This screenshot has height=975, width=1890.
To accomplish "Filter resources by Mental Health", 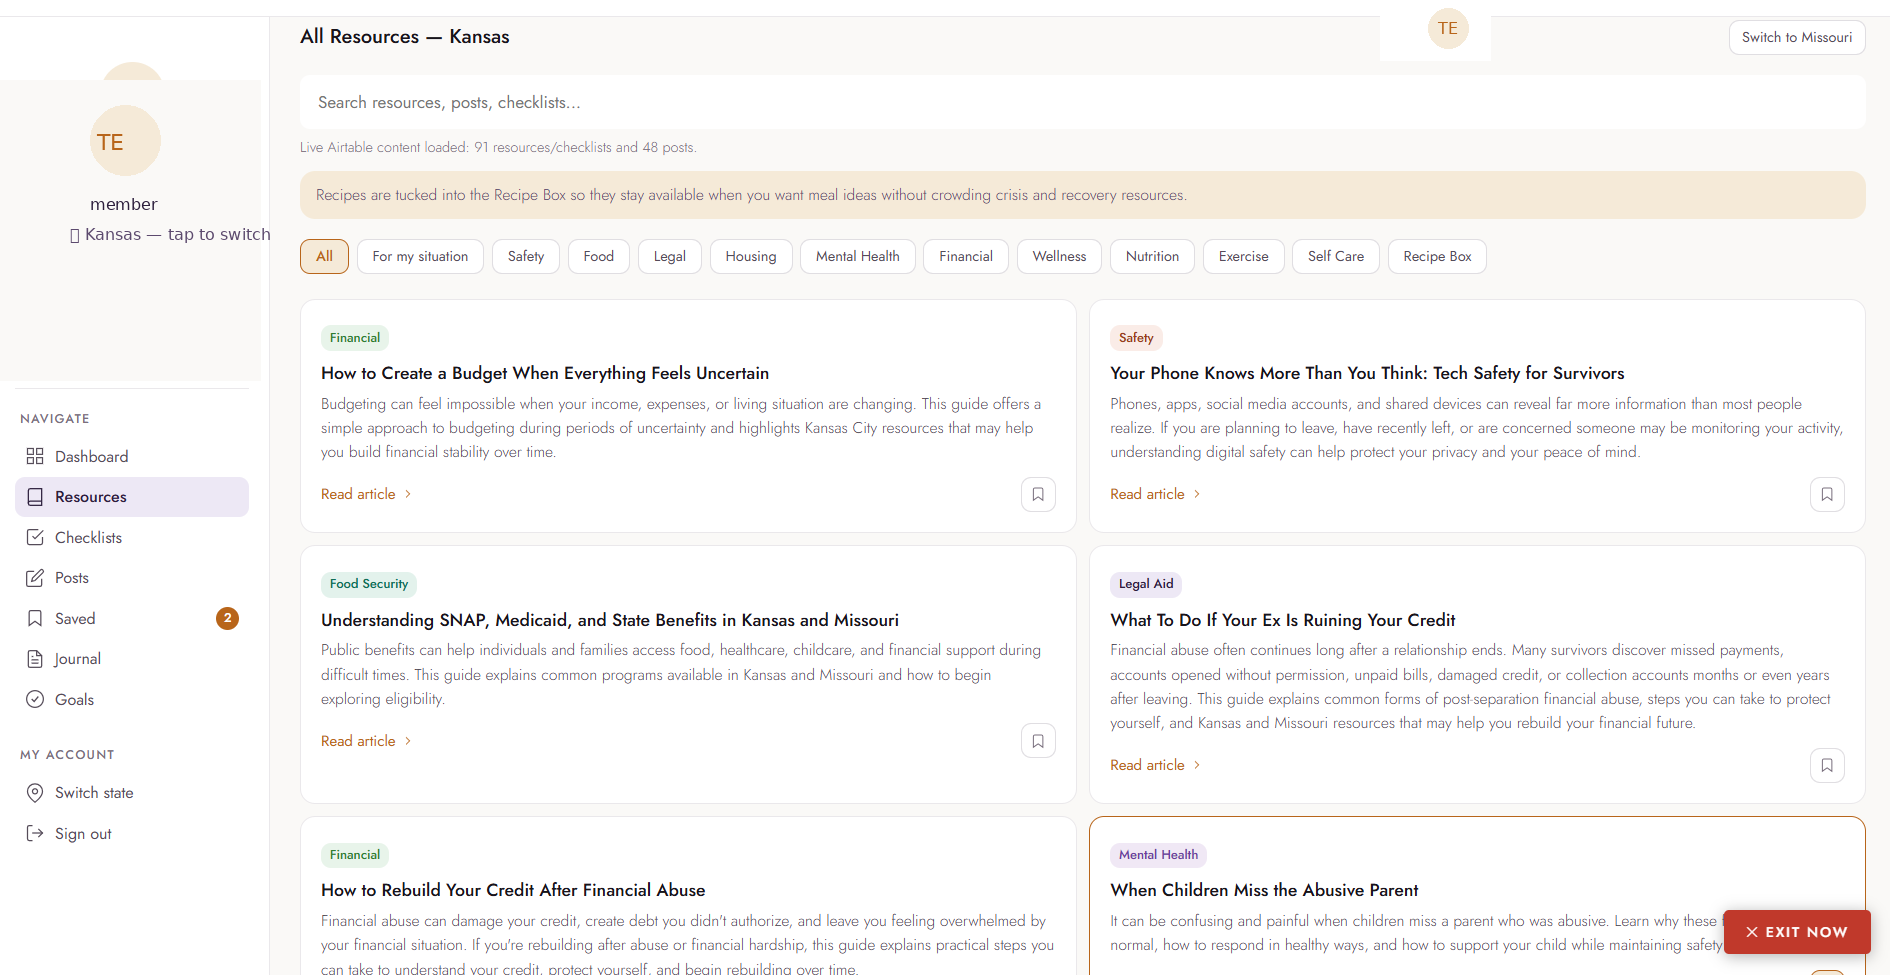I will pos(858,256).
